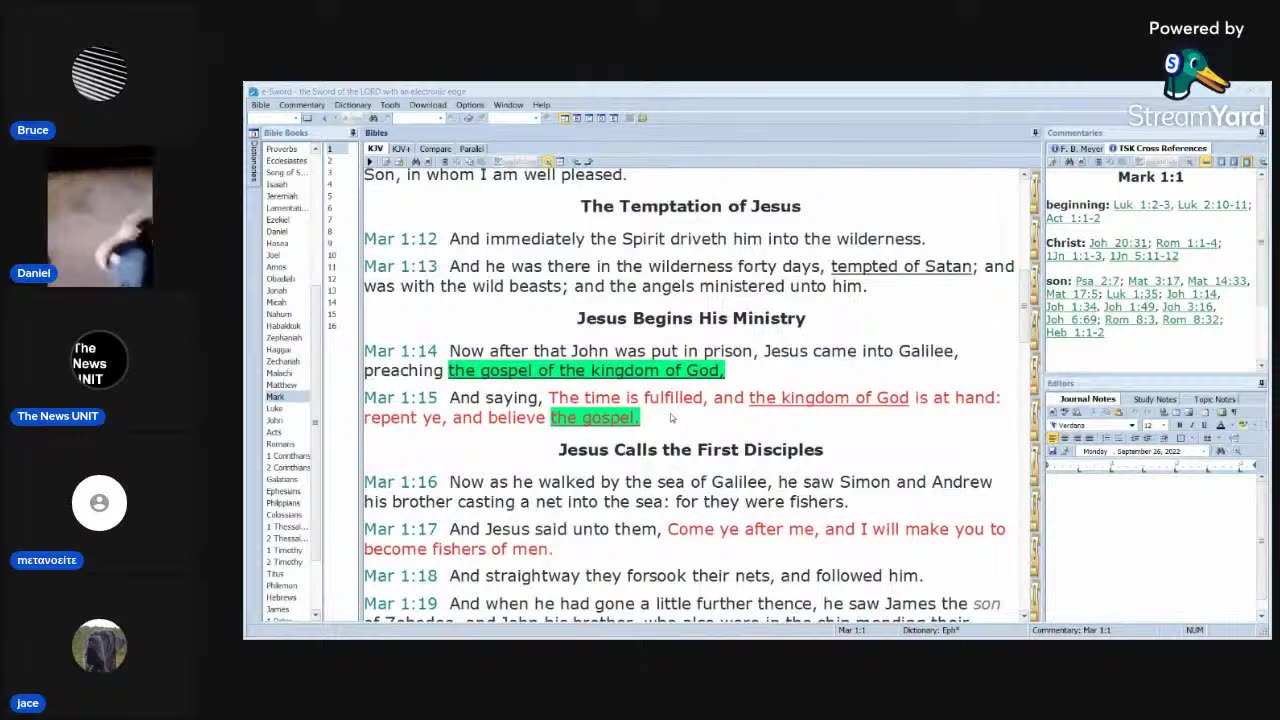Select Hebrews in the Bible Books list

[281, 598]
